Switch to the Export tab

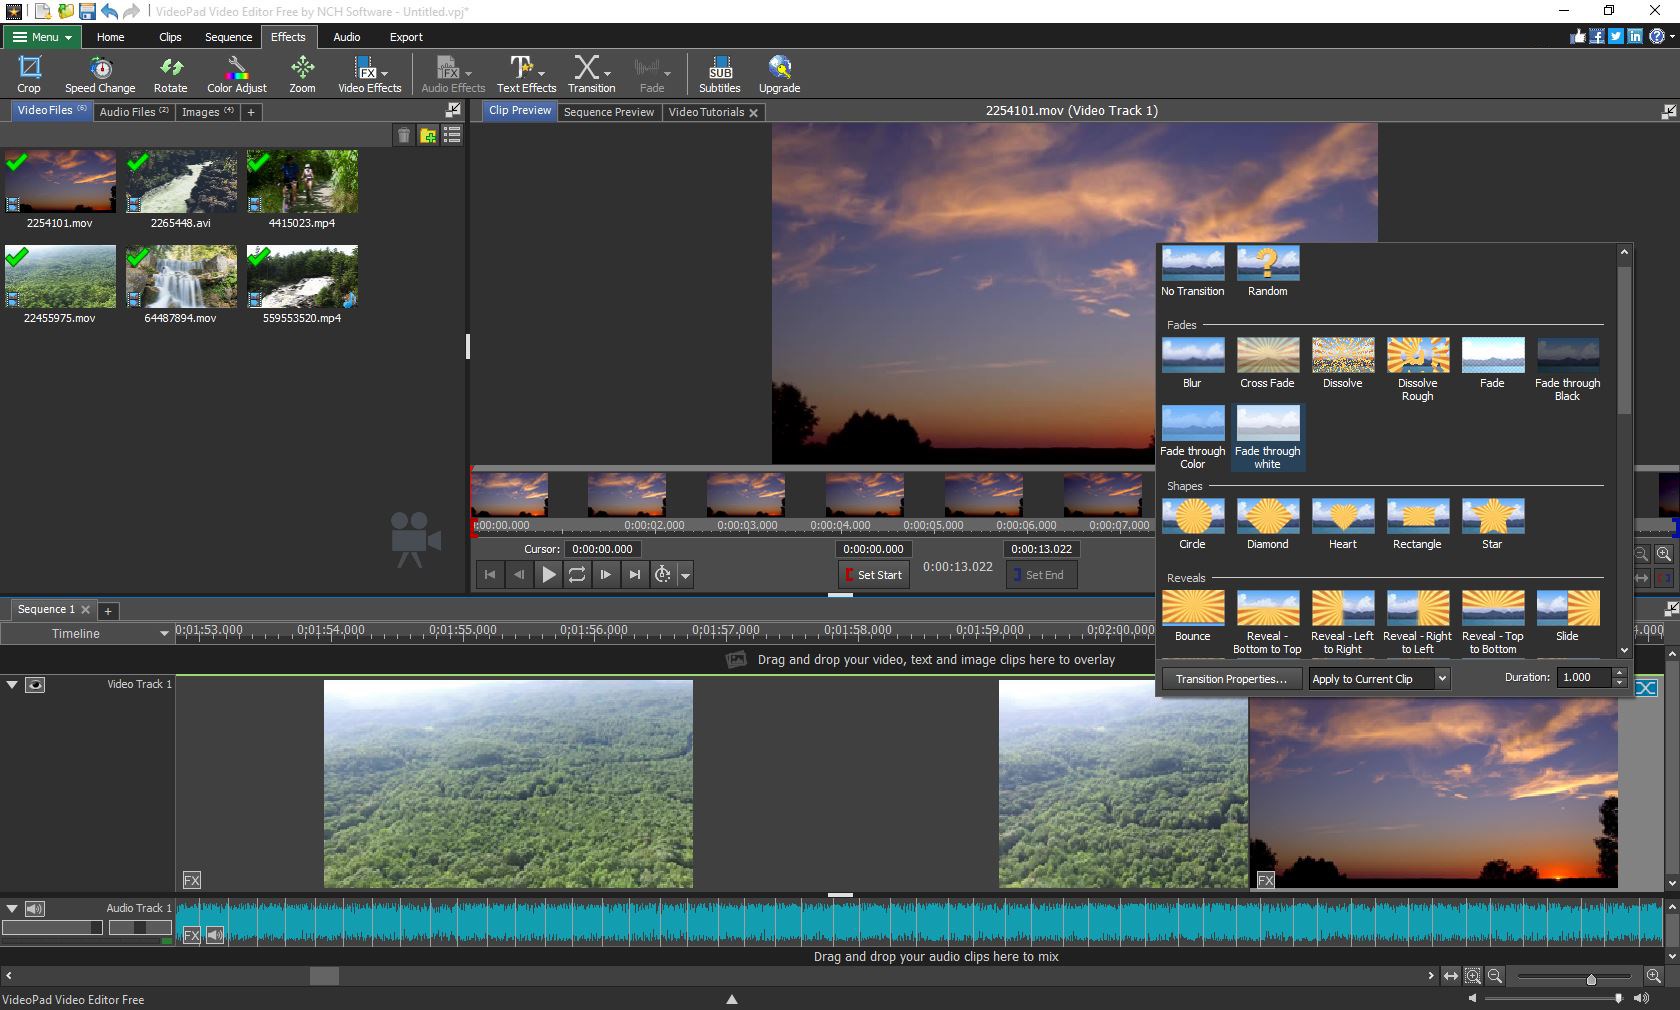pos(406,37)
